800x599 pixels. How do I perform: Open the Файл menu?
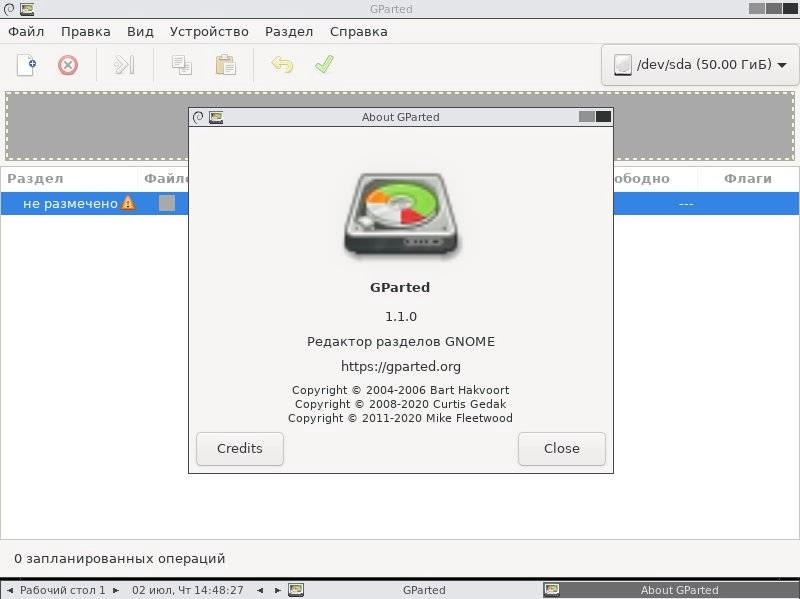pyautogui.click(x=26, y=32)
